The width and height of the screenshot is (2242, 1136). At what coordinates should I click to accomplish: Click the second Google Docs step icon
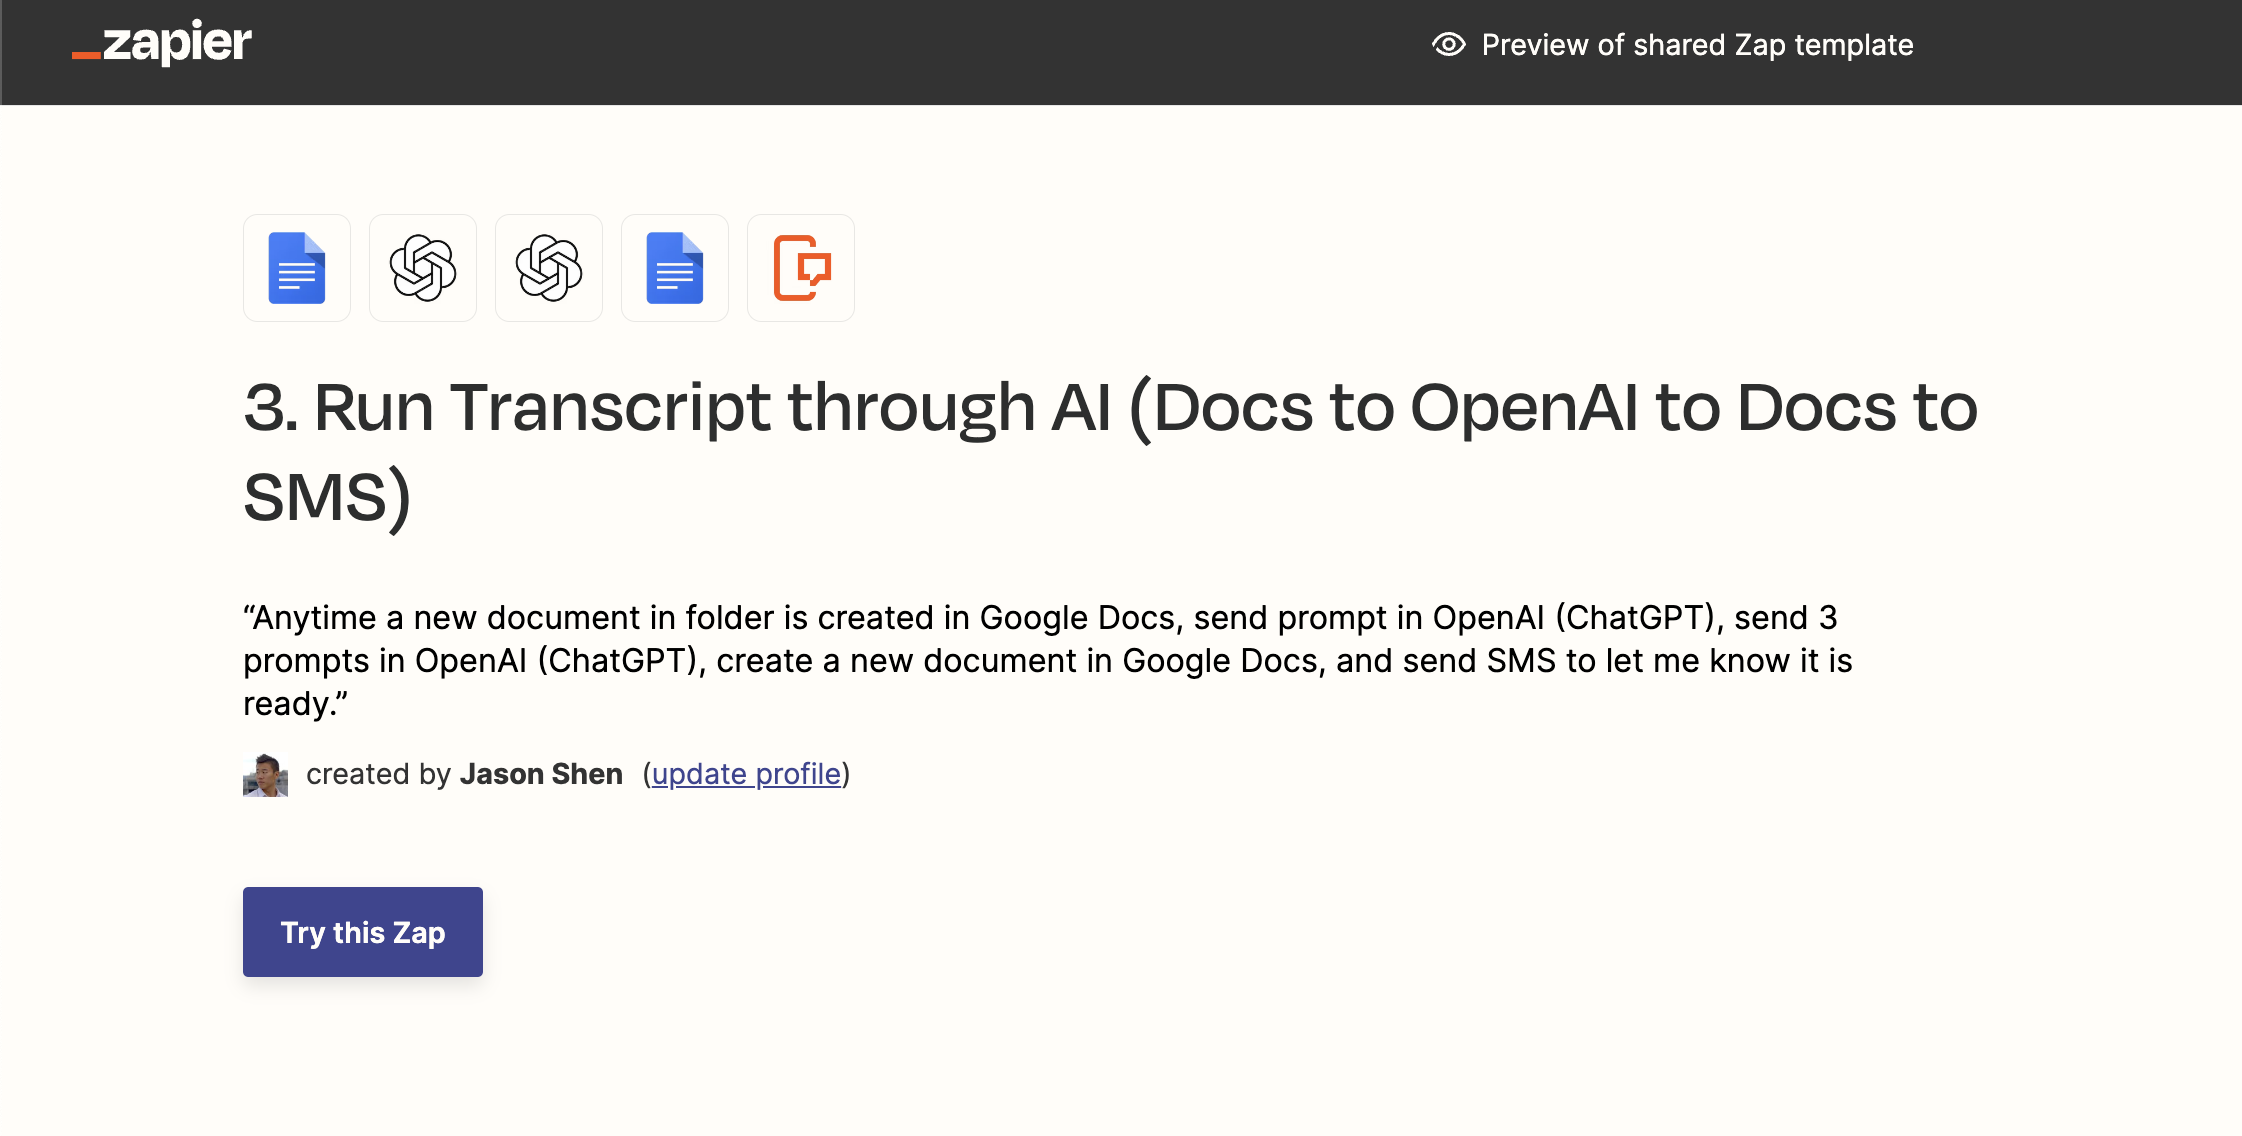click(x=675, y=268)
